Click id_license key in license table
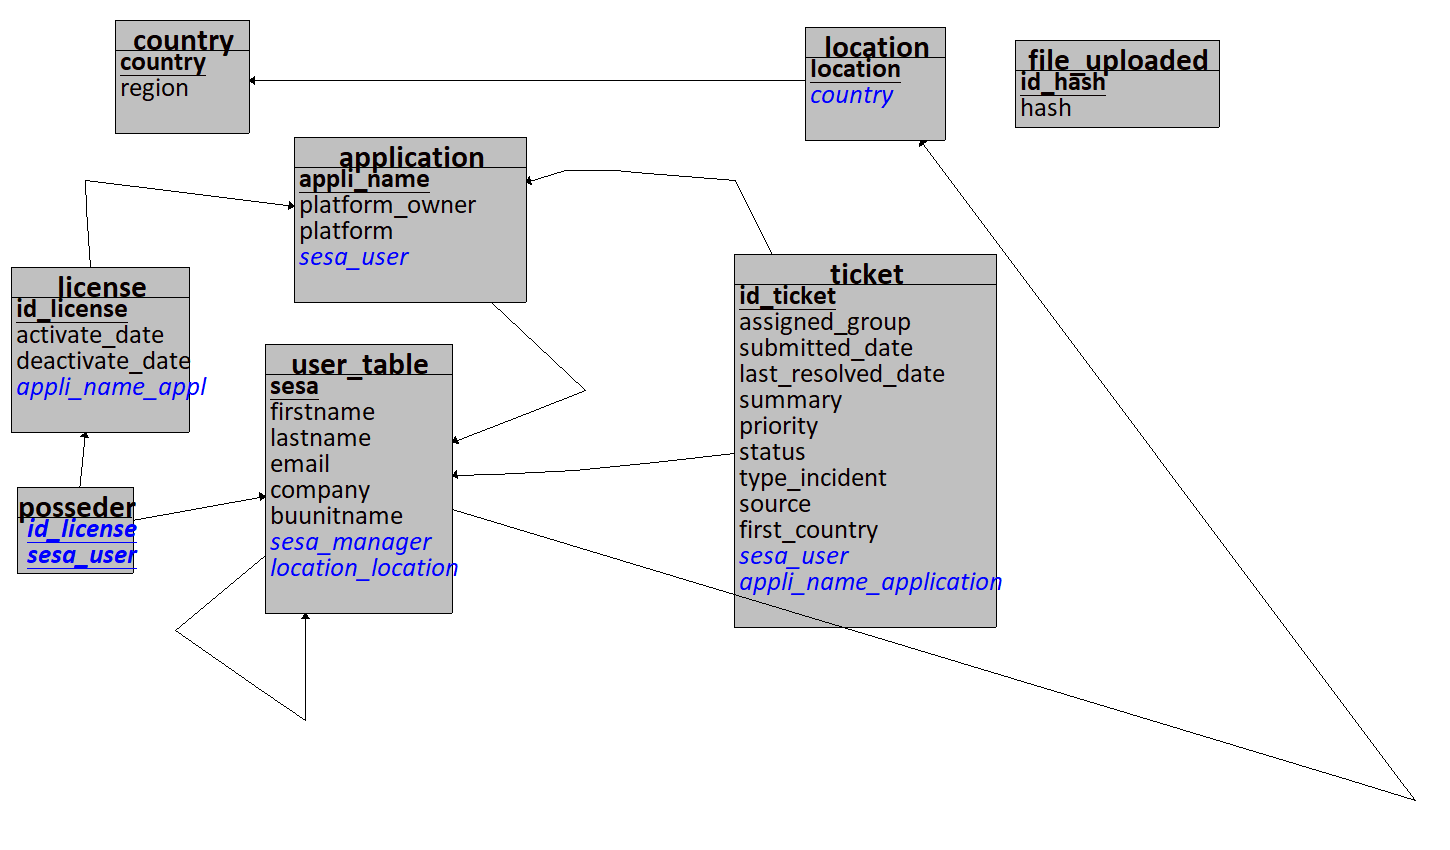 tap(72, 310)
